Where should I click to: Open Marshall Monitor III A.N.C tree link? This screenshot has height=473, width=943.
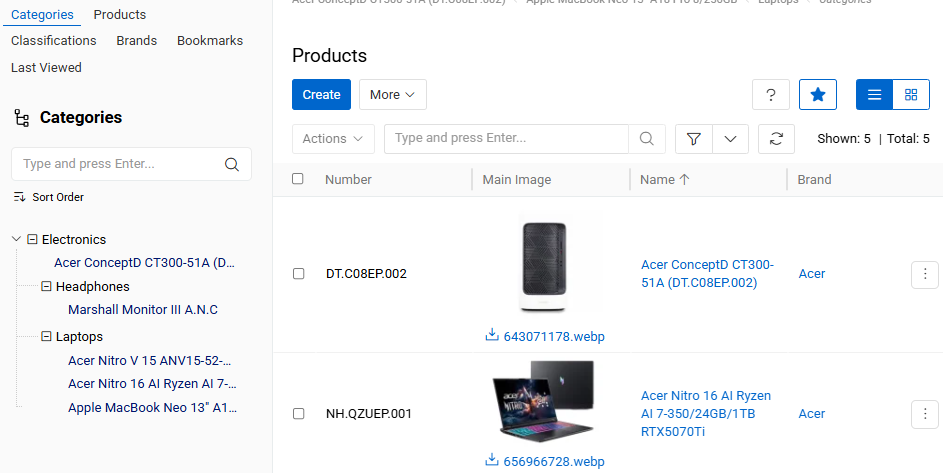[143, 310]
